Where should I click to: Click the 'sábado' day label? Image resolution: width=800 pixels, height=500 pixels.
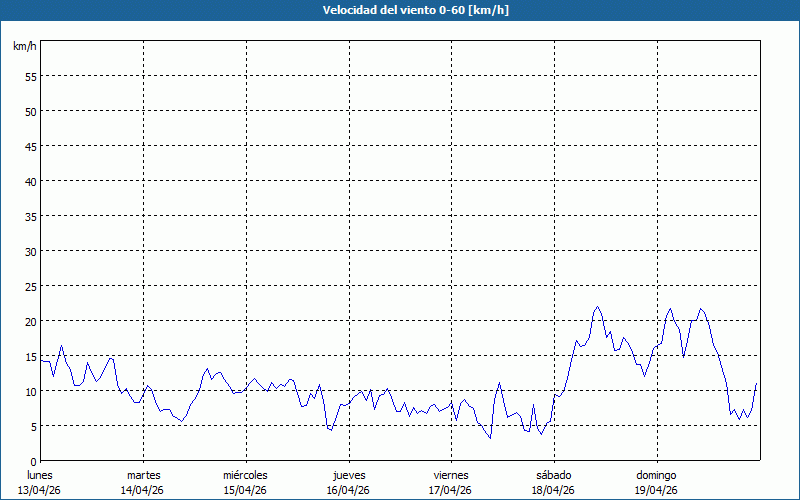[x=553, y=475]
